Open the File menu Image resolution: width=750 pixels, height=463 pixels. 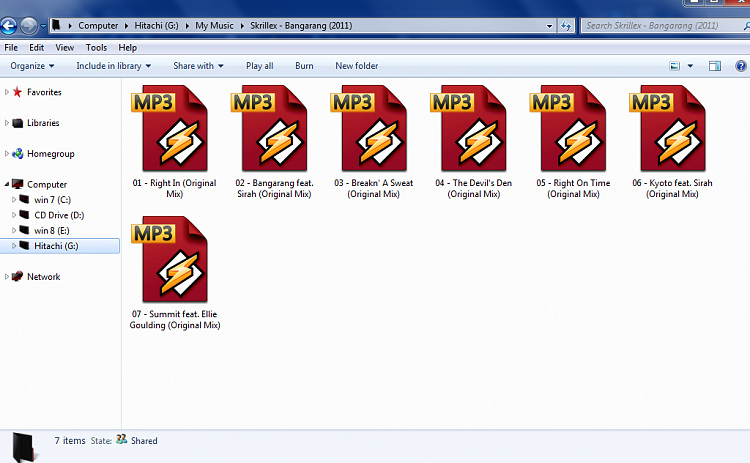tap(11, 47)
